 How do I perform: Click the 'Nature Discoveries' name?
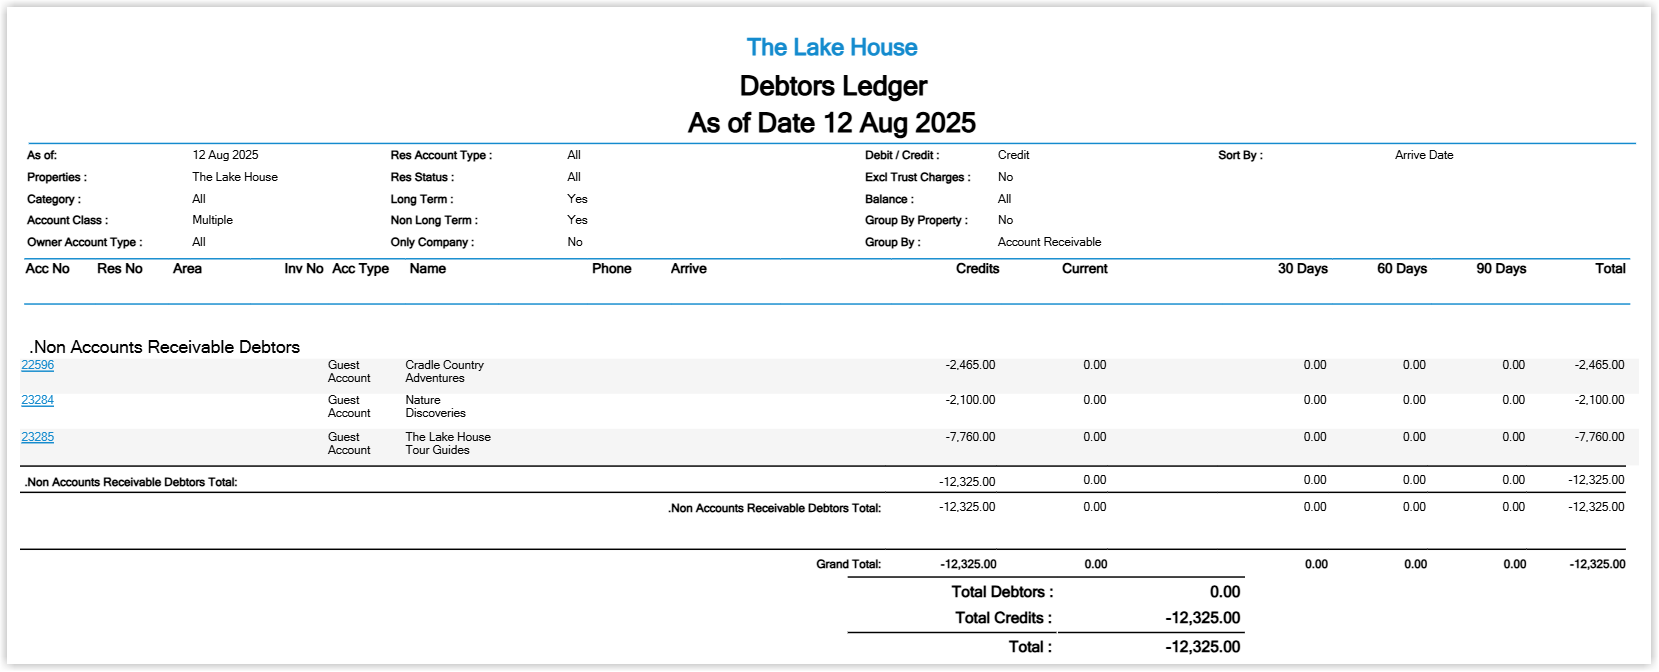pos(436,407)
